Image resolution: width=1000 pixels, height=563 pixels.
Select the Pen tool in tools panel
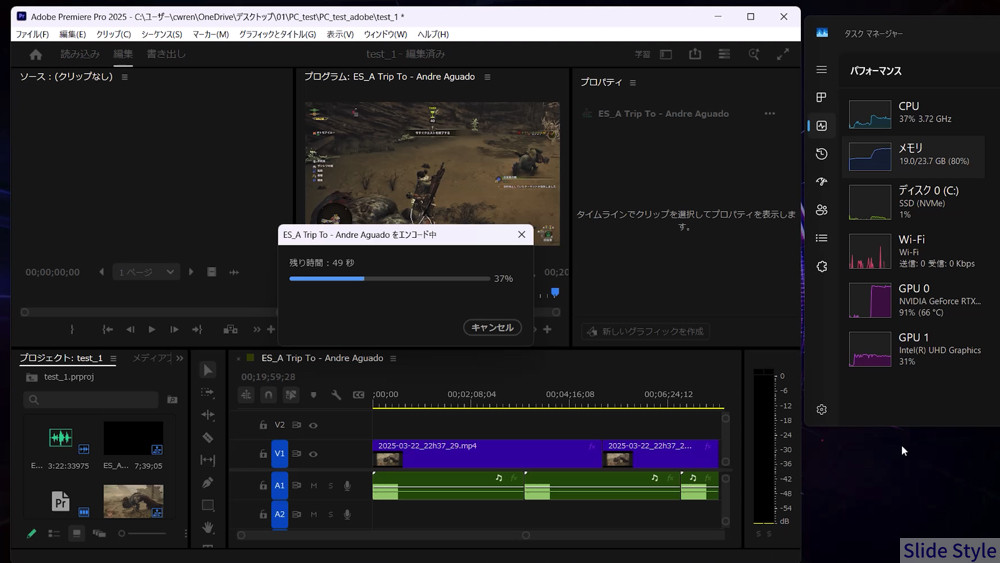tap(208, 482)
